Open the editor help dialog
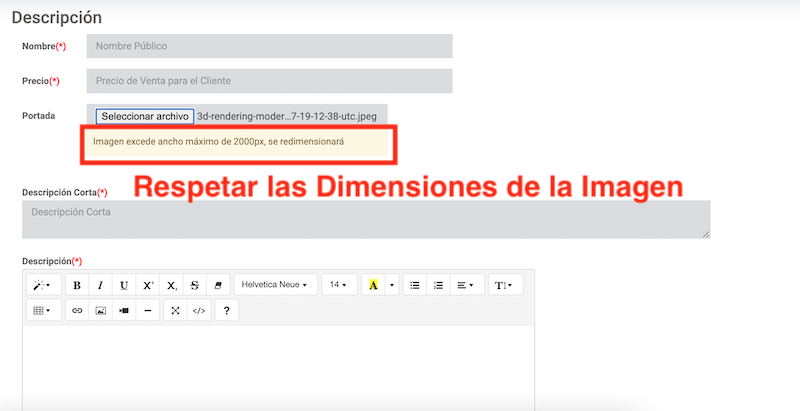 tap(227, 311)
